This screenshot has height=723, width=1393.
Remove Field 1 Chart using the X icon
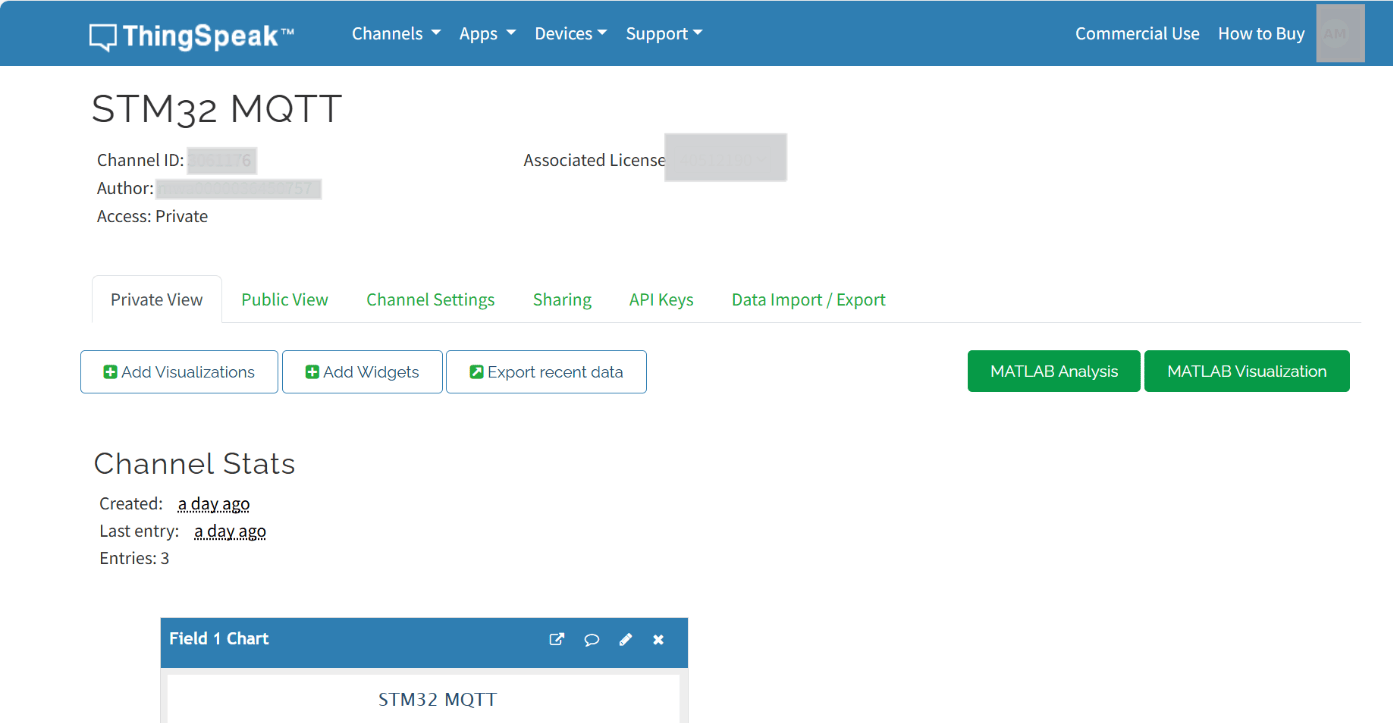coord(658,640)
